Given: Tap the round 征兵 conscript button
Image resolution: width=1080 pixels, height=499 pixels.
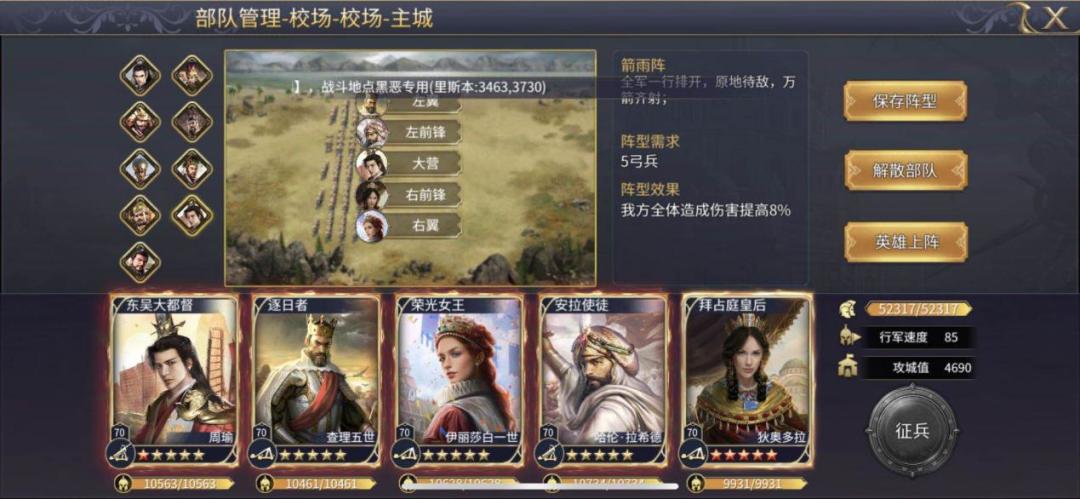Looking at the screenshot, I should click(912, 431).
